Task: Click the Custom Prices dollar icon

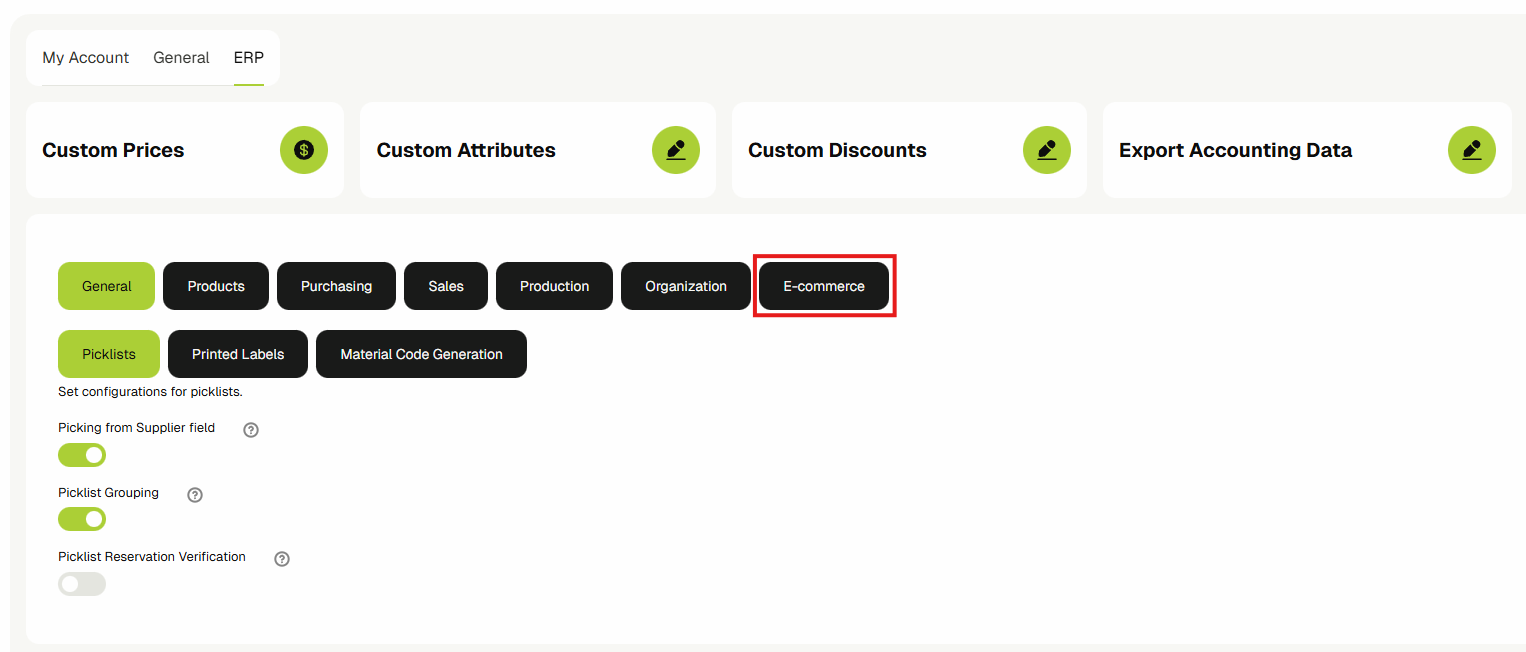Action: (304, 150)
